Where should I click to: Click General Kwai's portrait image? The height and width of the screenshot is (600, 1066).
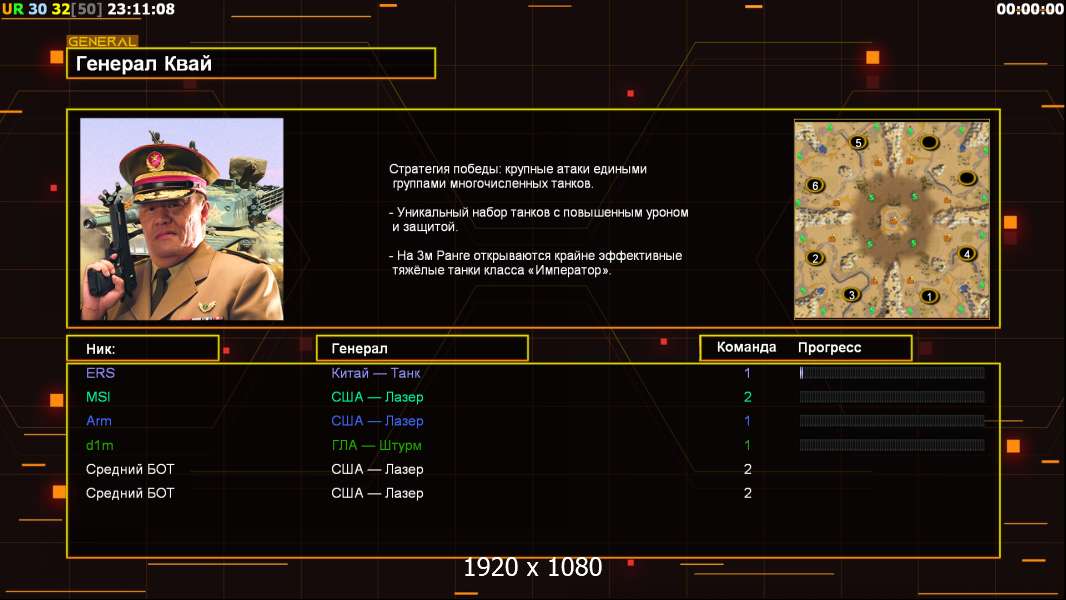pos(182,219)
